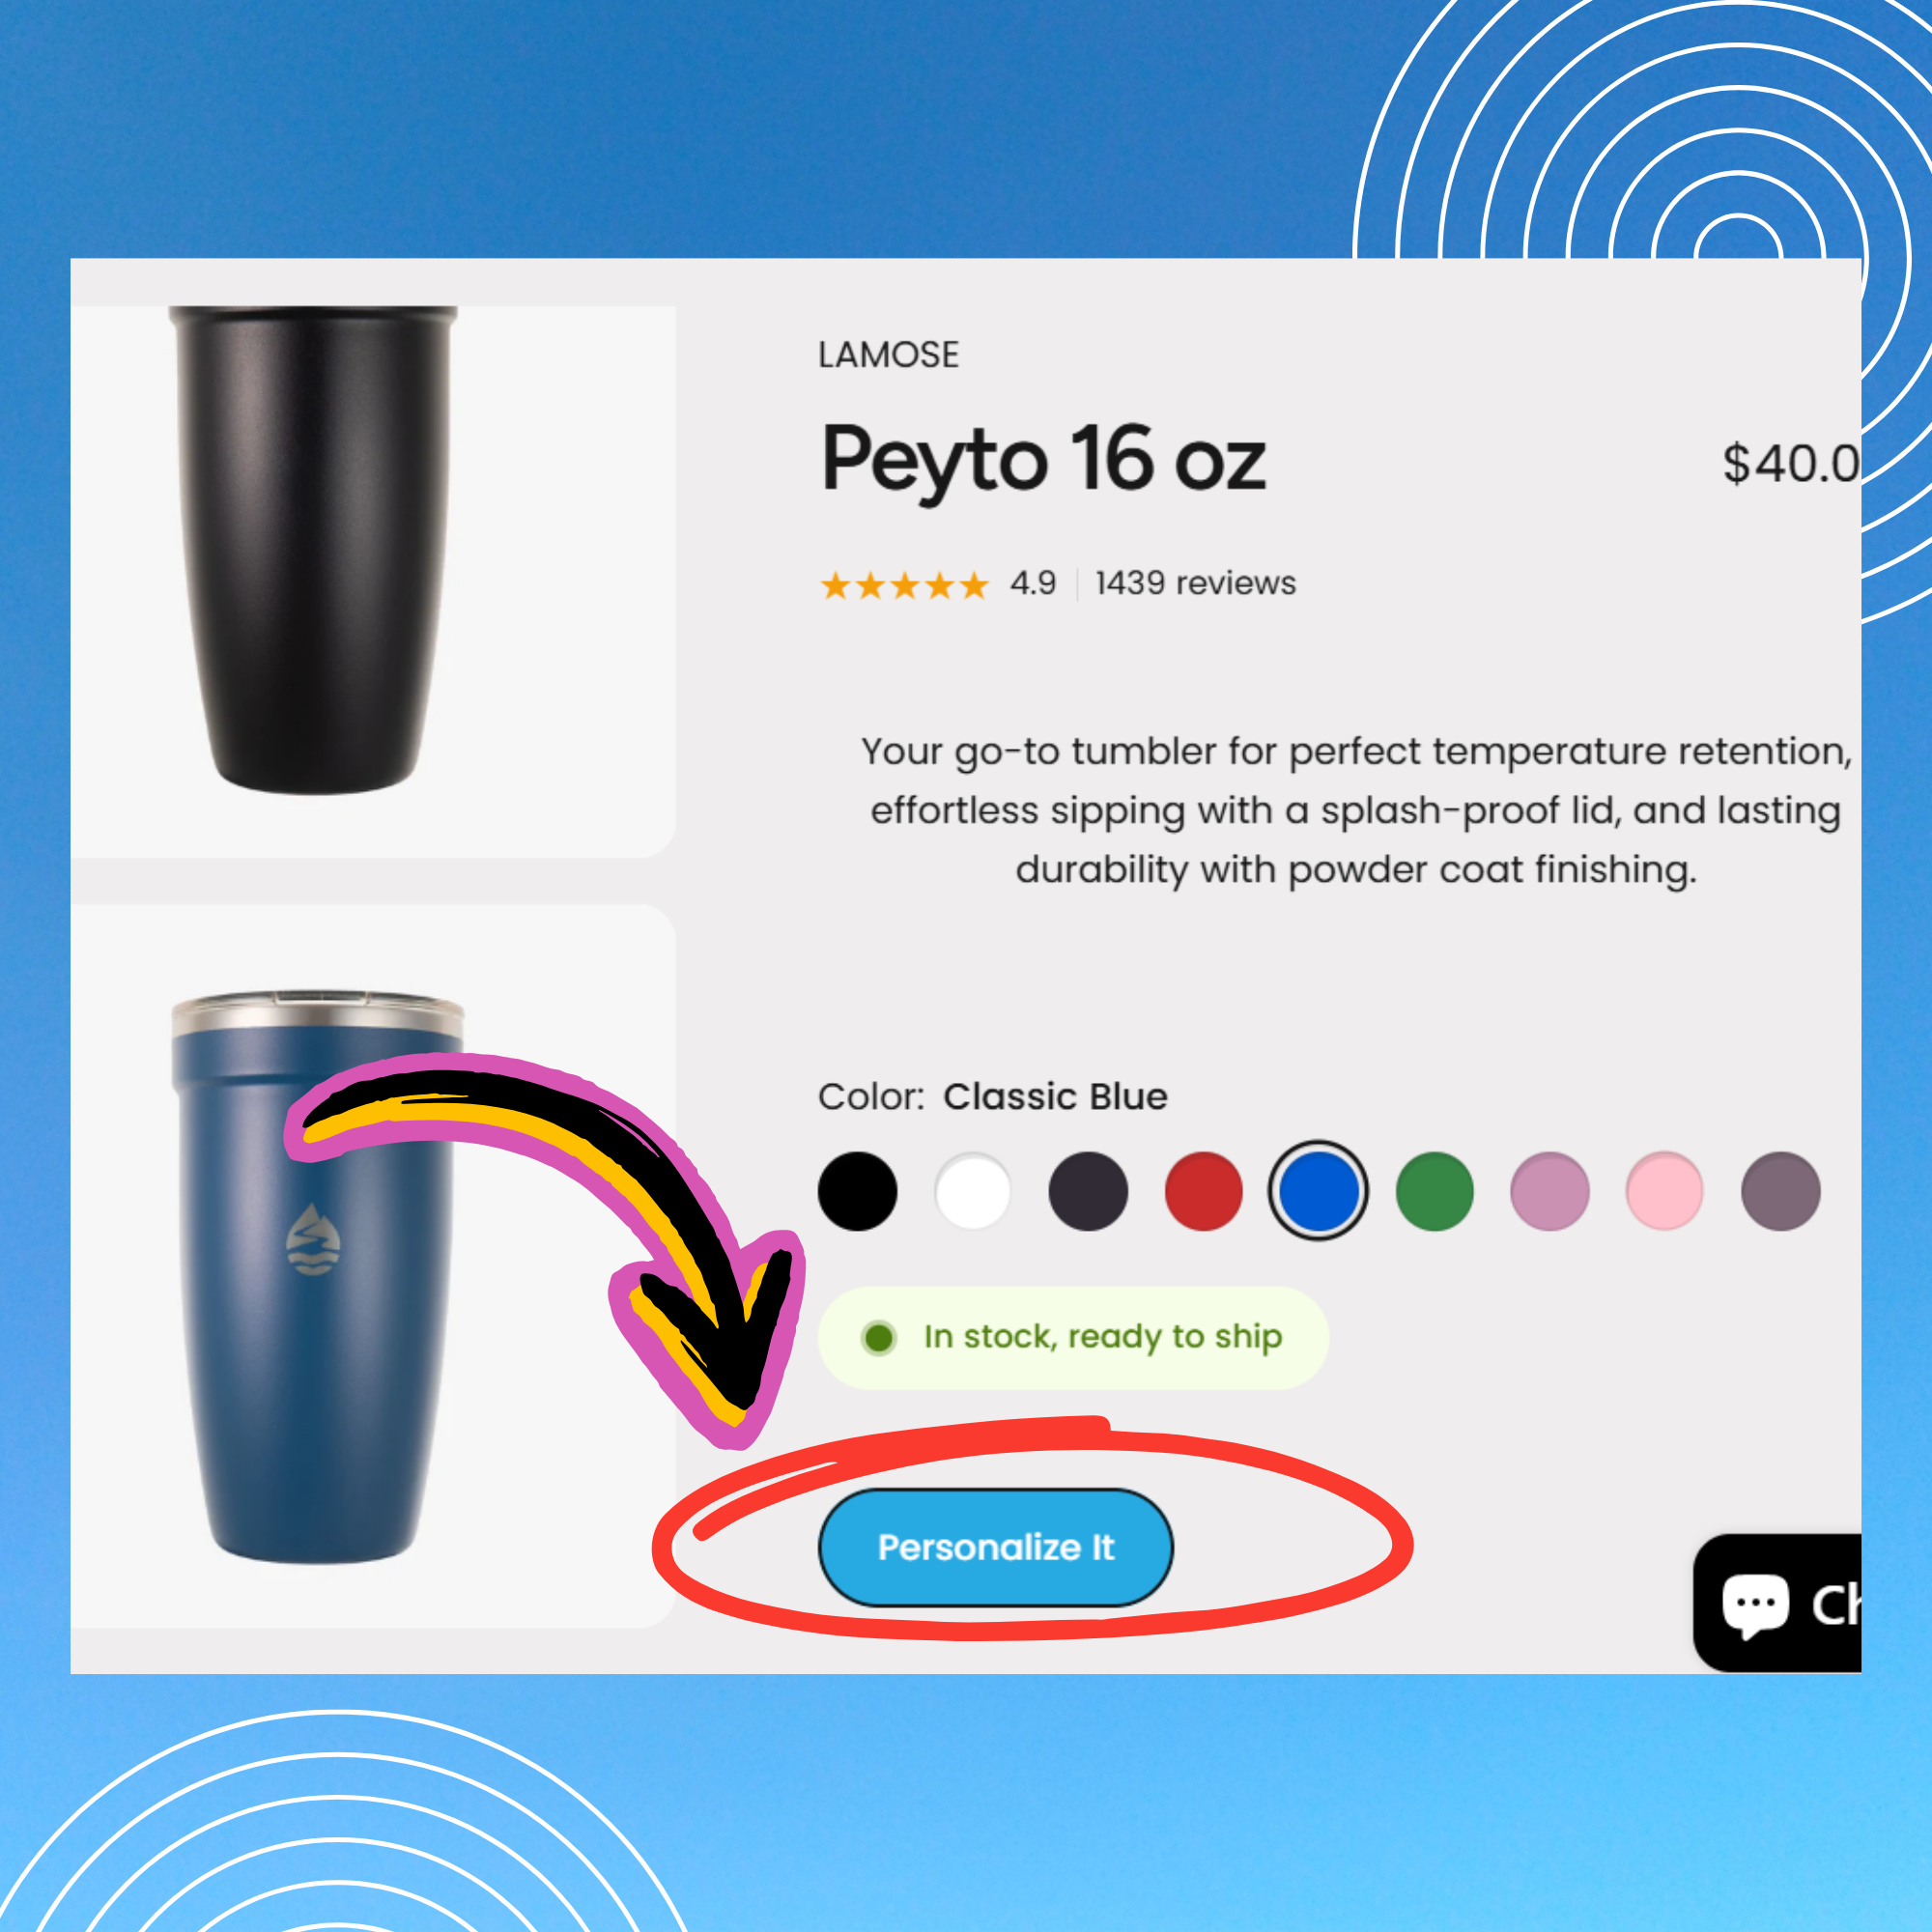Click the LAMOSE brand name
This screenshot has width=1932, height=1932.
pyautogui.click(x=888, y=355)
